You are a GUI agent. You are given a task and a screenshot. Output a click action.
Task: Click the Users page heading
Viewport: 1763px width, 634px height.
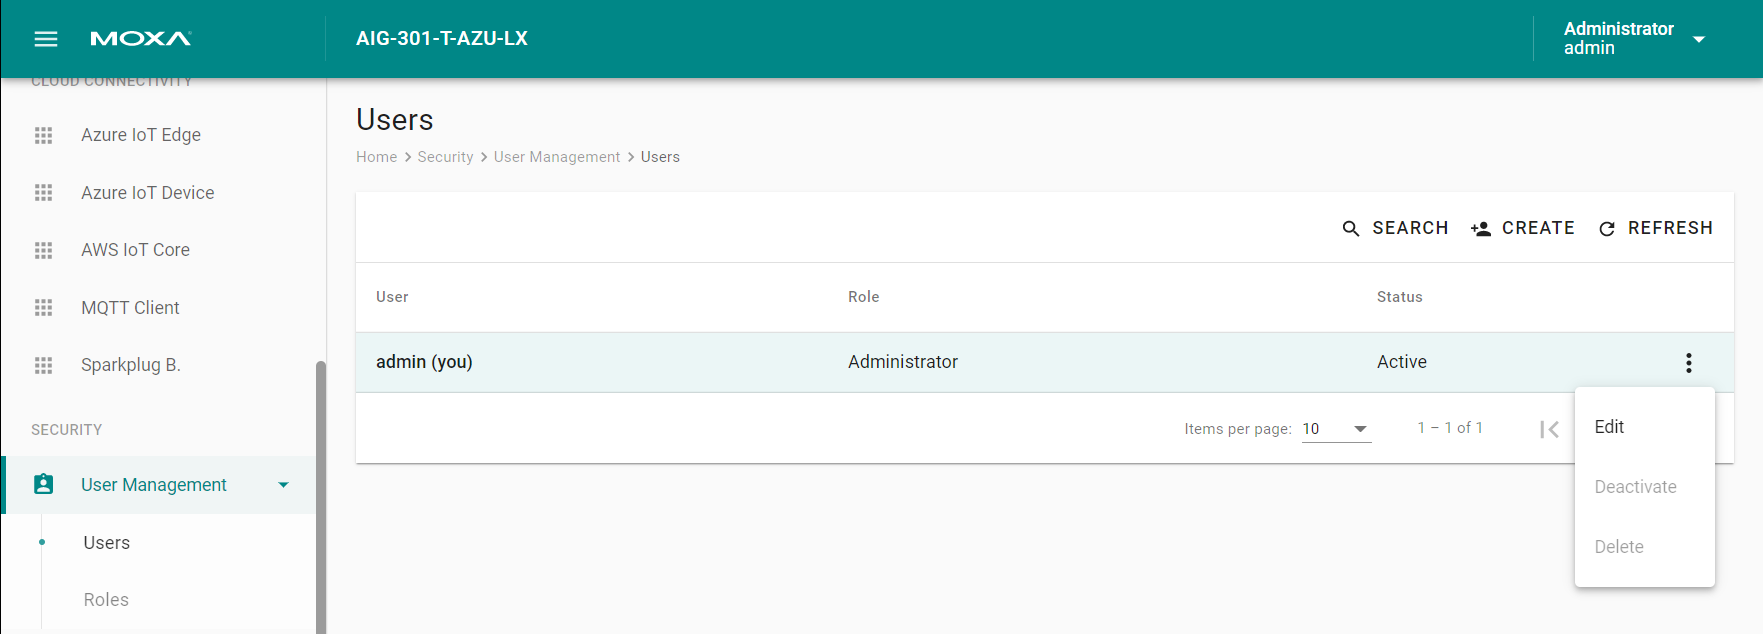[x=395, y=120]
